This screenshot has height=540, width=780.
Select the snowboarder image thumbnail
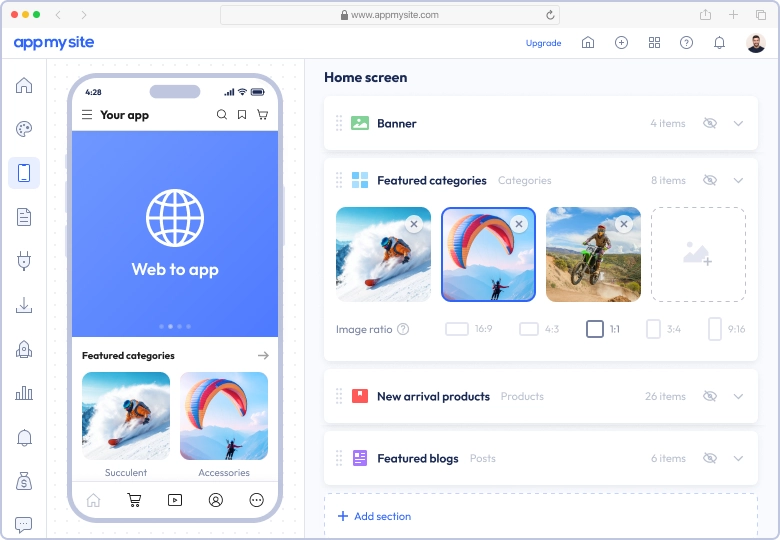(384, 255)
